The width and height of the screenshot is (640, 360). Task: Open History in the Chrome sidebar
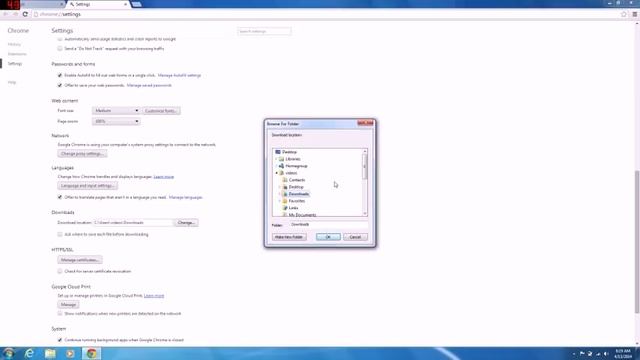pos(14,44)
